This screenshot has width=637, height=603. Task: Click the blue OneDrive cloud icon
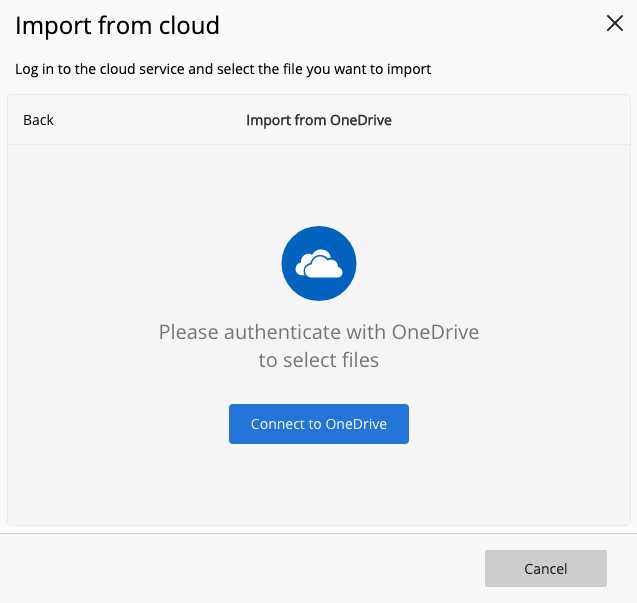point(319,263)
